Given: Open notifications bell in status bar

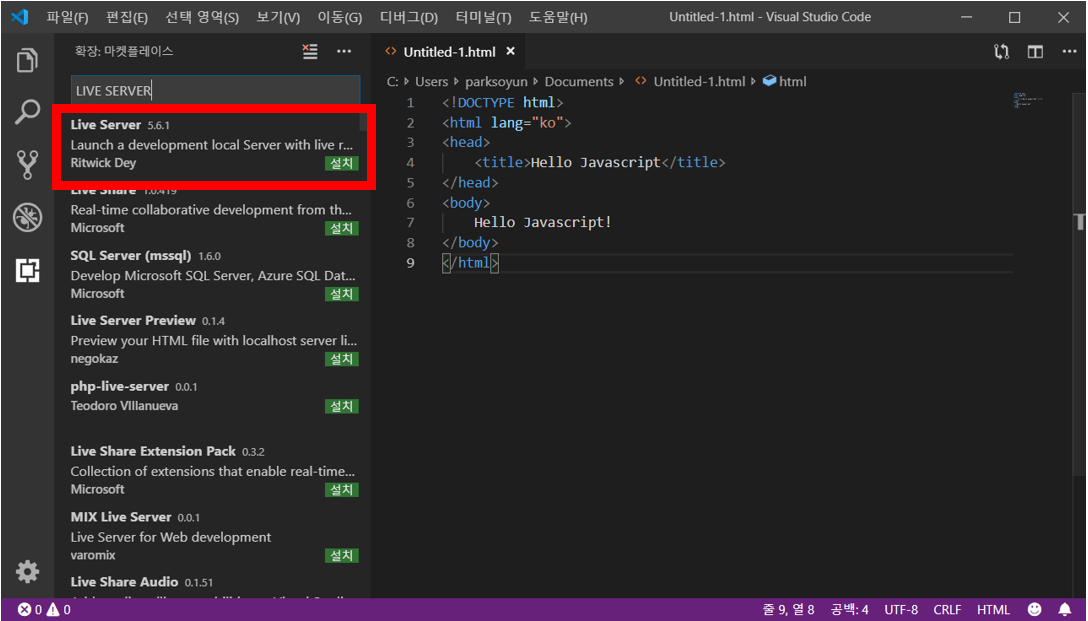Looking at the screenshot, I should [x=1065, y=610].
